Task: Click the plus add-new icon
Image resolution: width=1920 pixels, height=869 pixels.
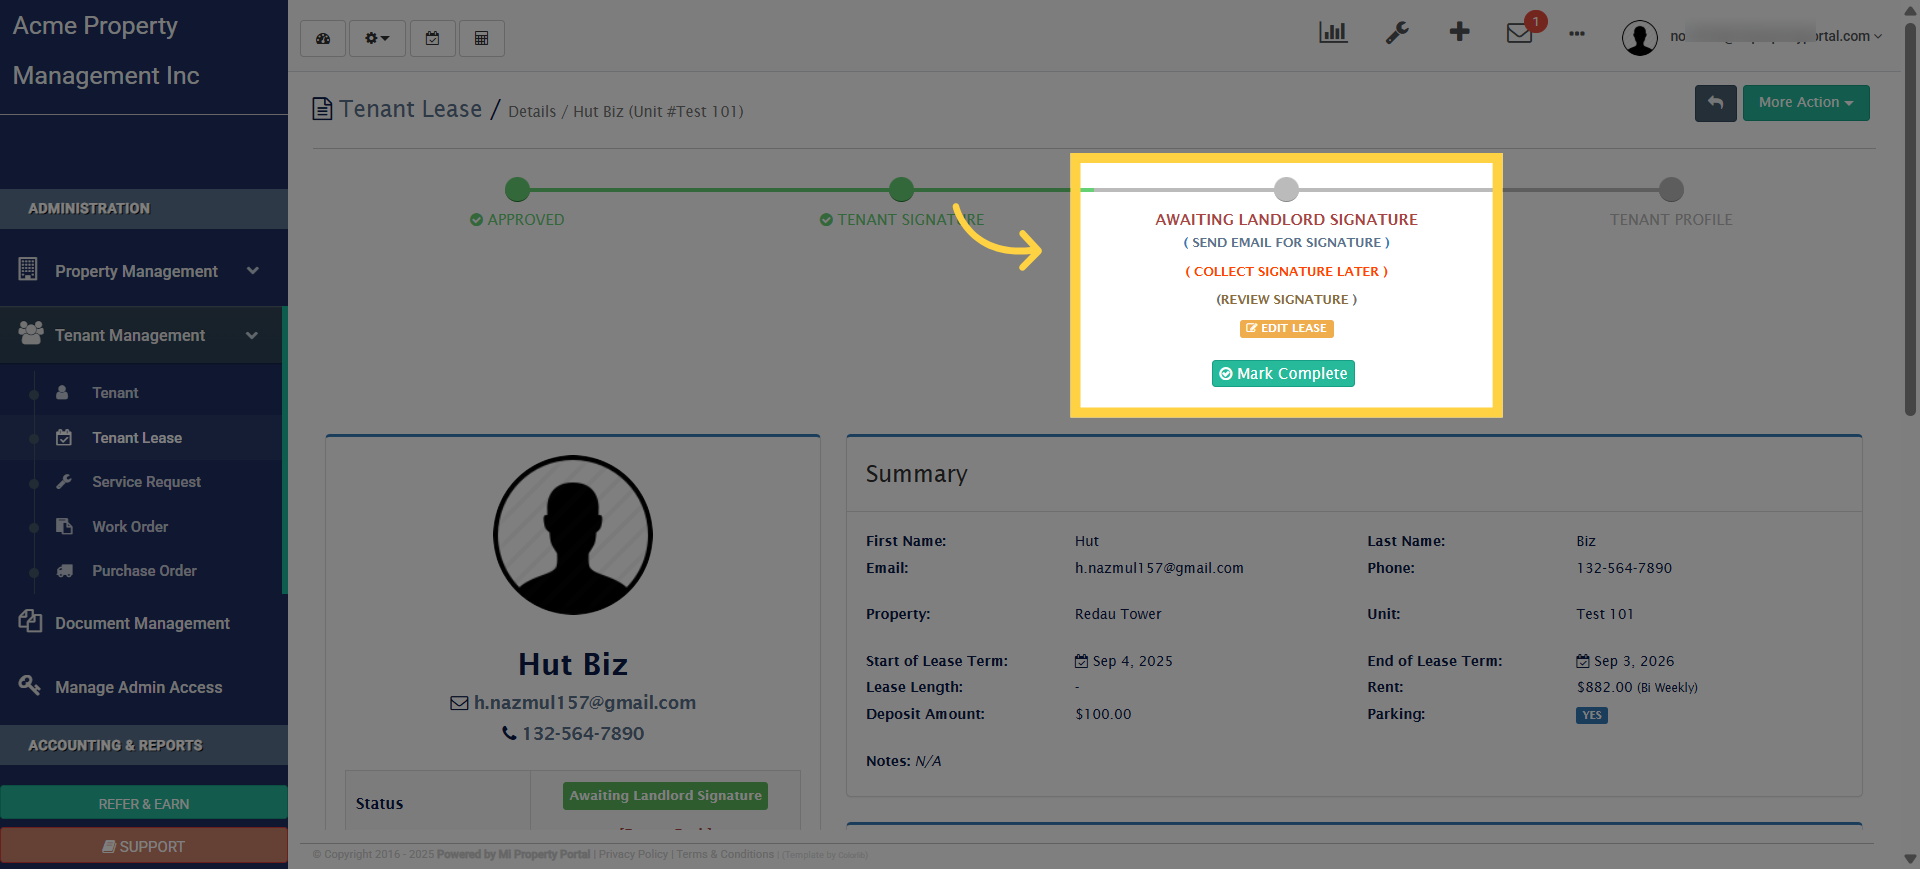Action: point(1460,32)
